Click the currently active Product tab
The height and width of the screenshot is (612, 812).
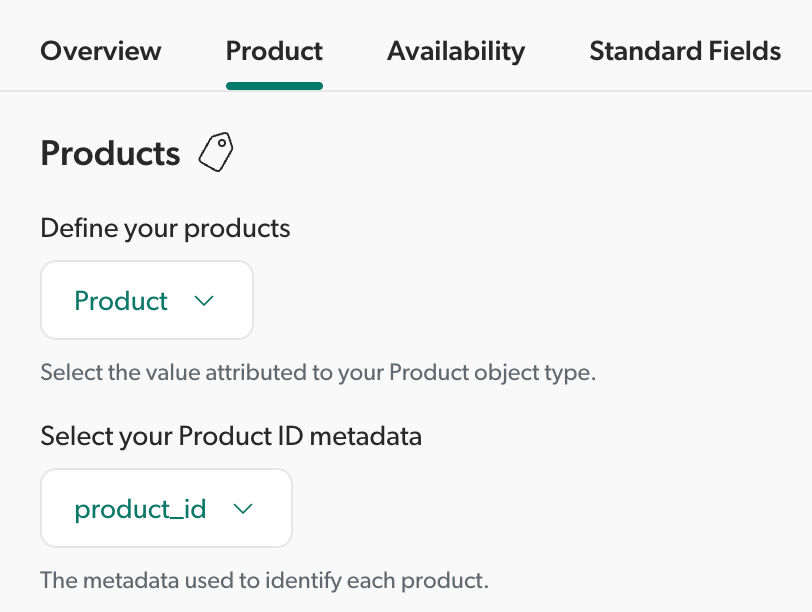274,51
